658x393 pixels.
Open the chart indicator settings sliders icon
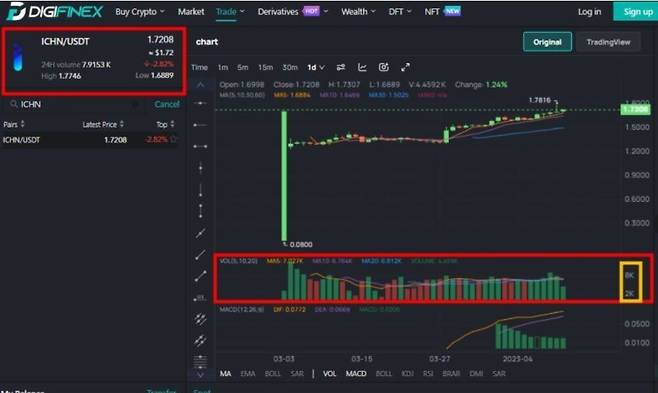pos(341,67)
